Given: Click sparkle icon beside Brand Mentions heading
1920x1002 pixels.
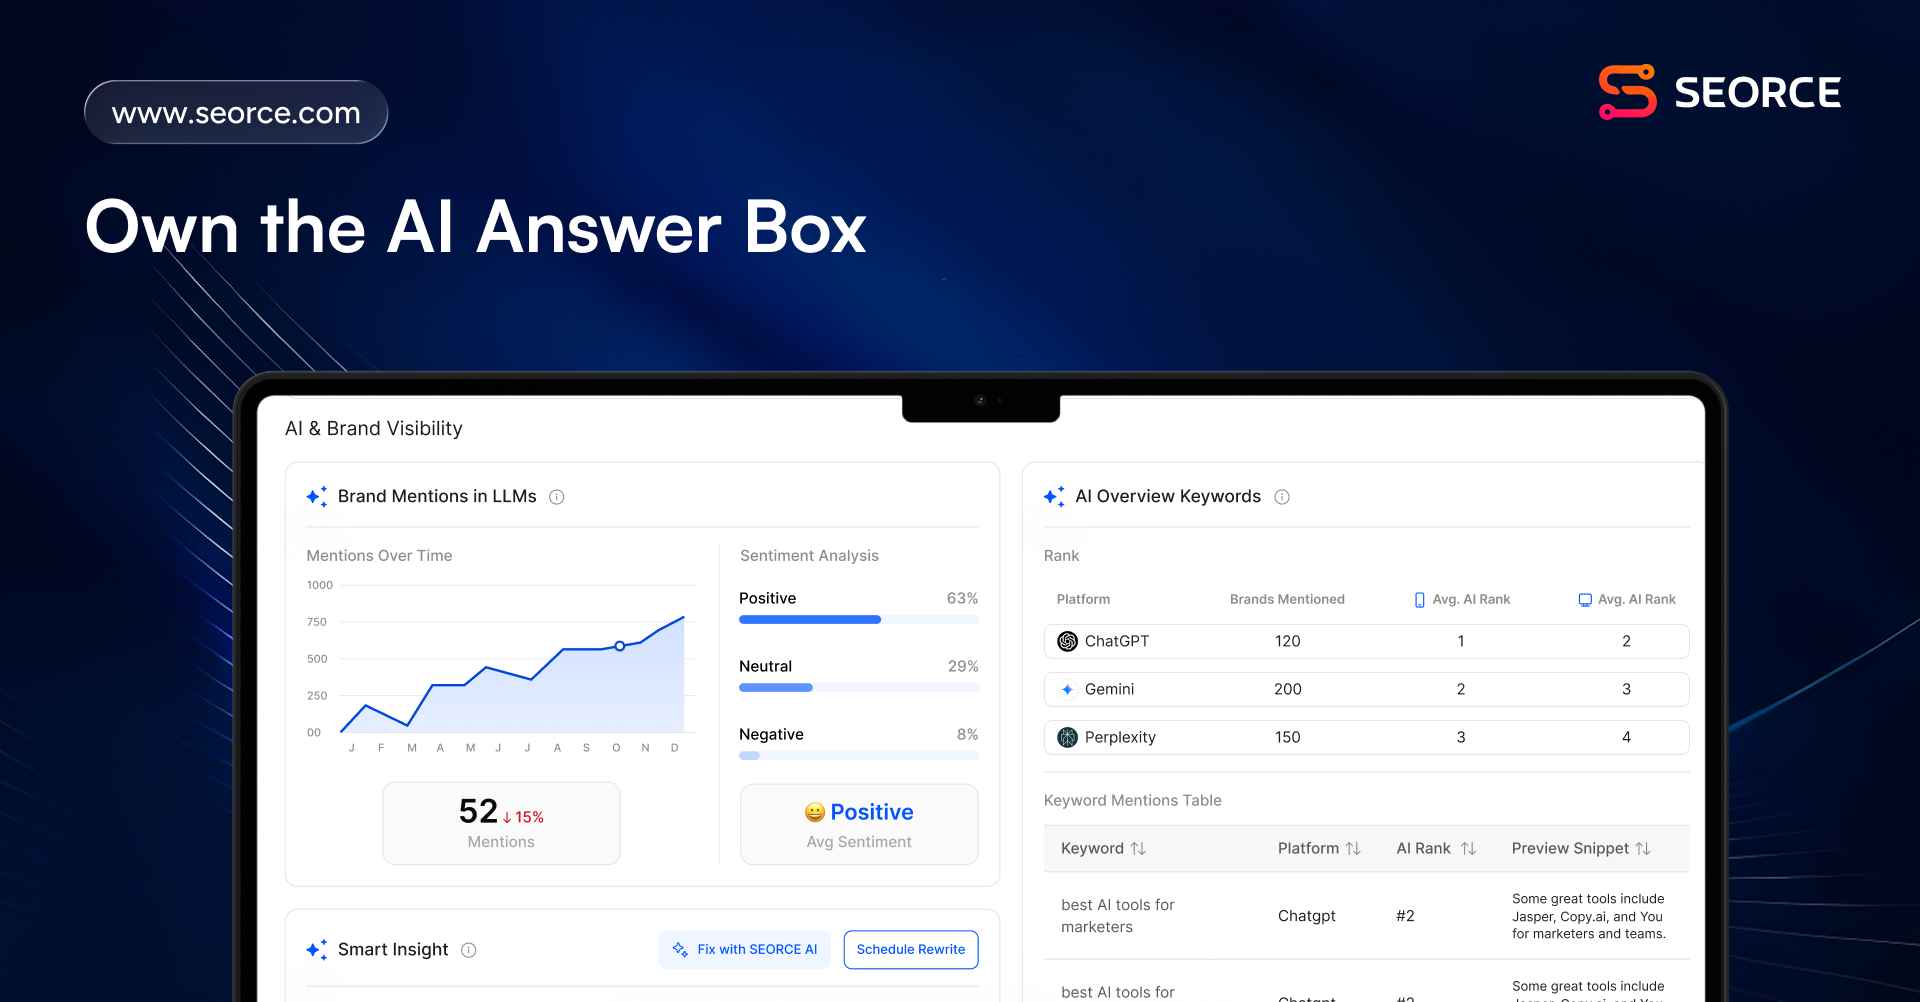Looking at the screenshot, I should (316, 497).
